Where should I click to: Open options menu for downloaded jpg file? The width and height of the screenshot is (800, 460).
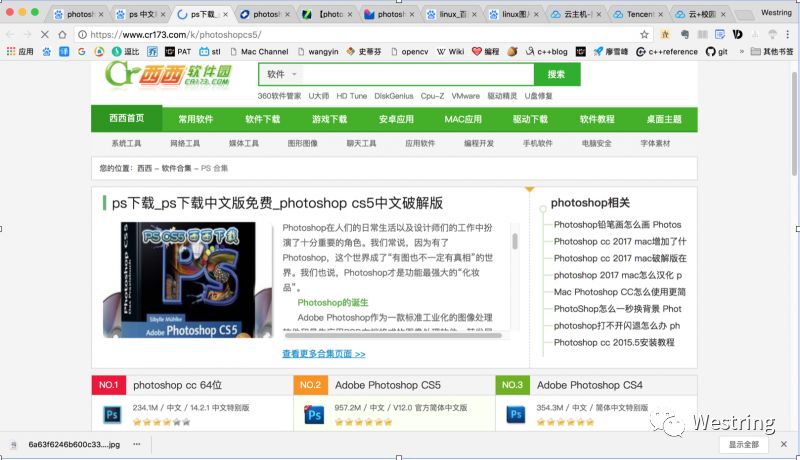137,444
